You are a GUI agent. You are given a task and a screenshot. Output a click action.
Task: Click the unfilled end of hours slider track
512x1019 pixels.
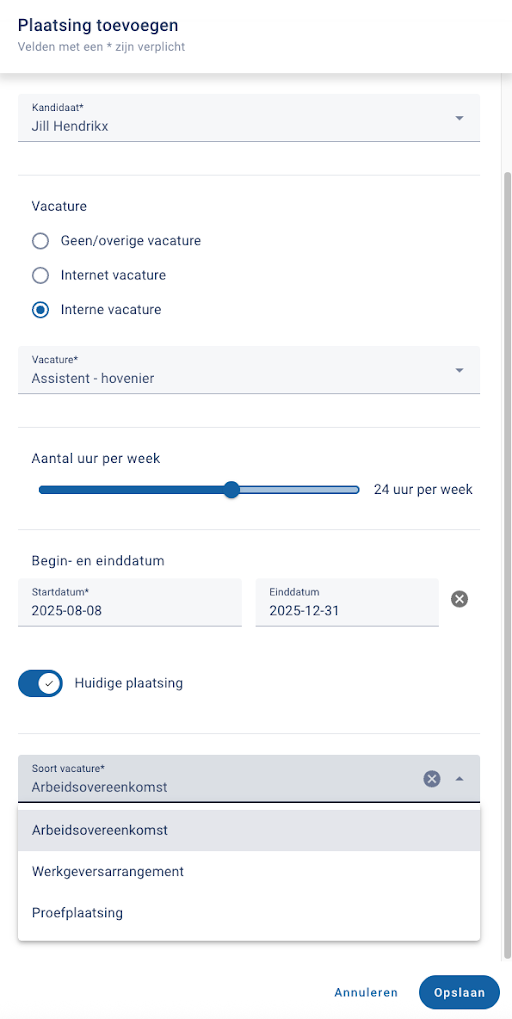[299, 490]
